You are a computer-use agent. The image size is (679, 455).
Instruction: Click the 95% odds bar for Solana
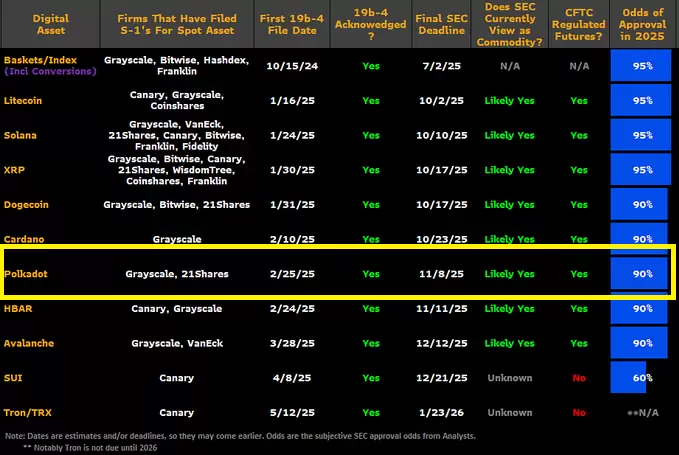pos(641,135)
